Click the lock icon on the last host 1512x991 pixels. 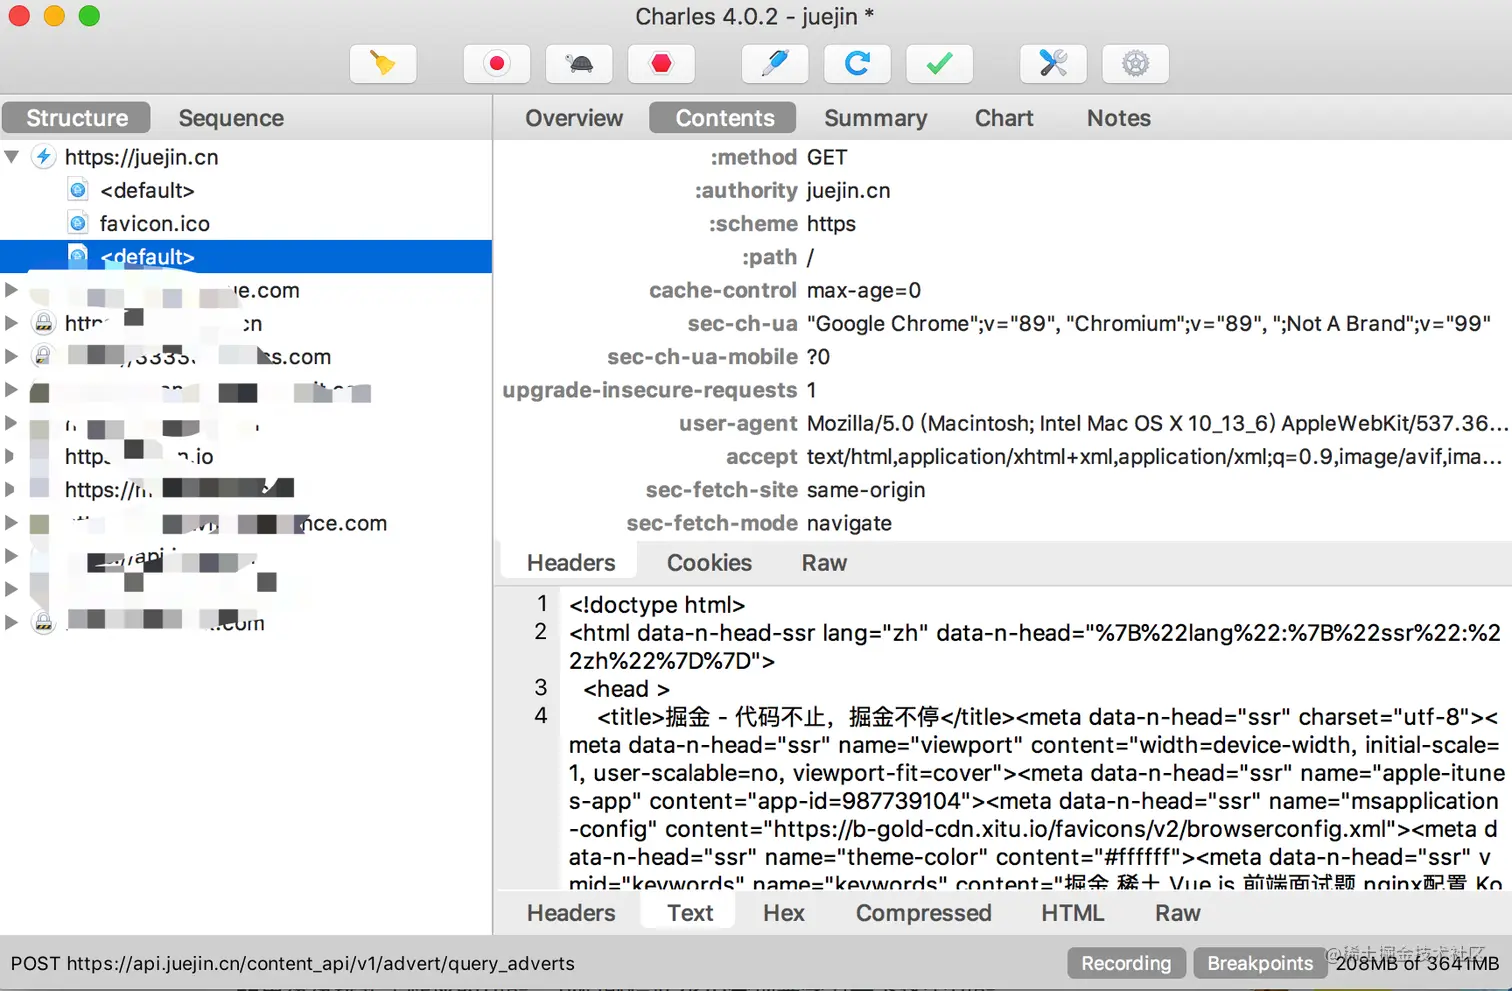(x=43, y=622)
